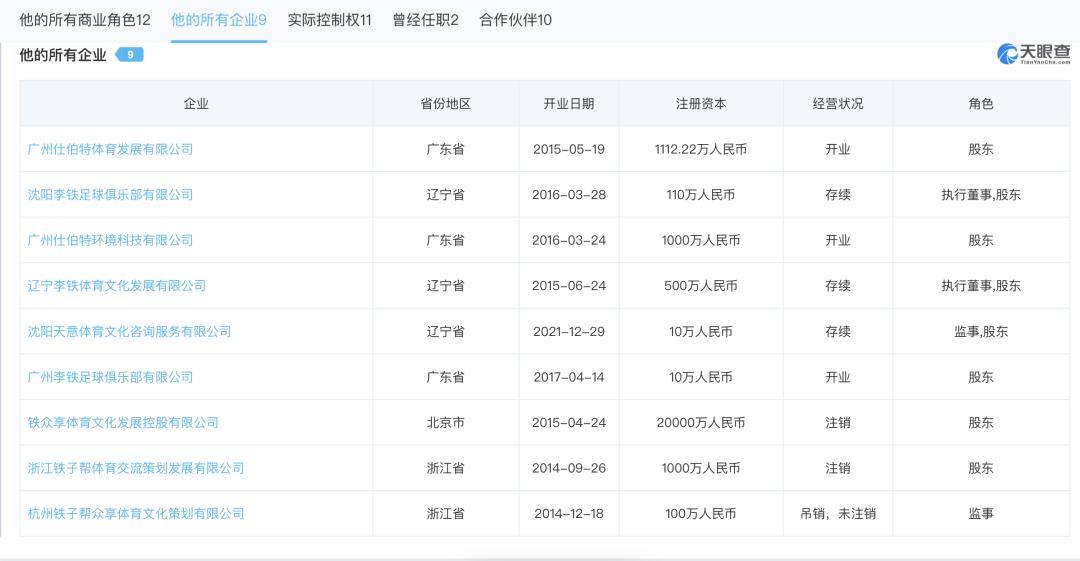This screenshot has width=1080, height=561.
Task: Click the 开业日期 column header
Action: pyautogui.click(x=568, y=104)
